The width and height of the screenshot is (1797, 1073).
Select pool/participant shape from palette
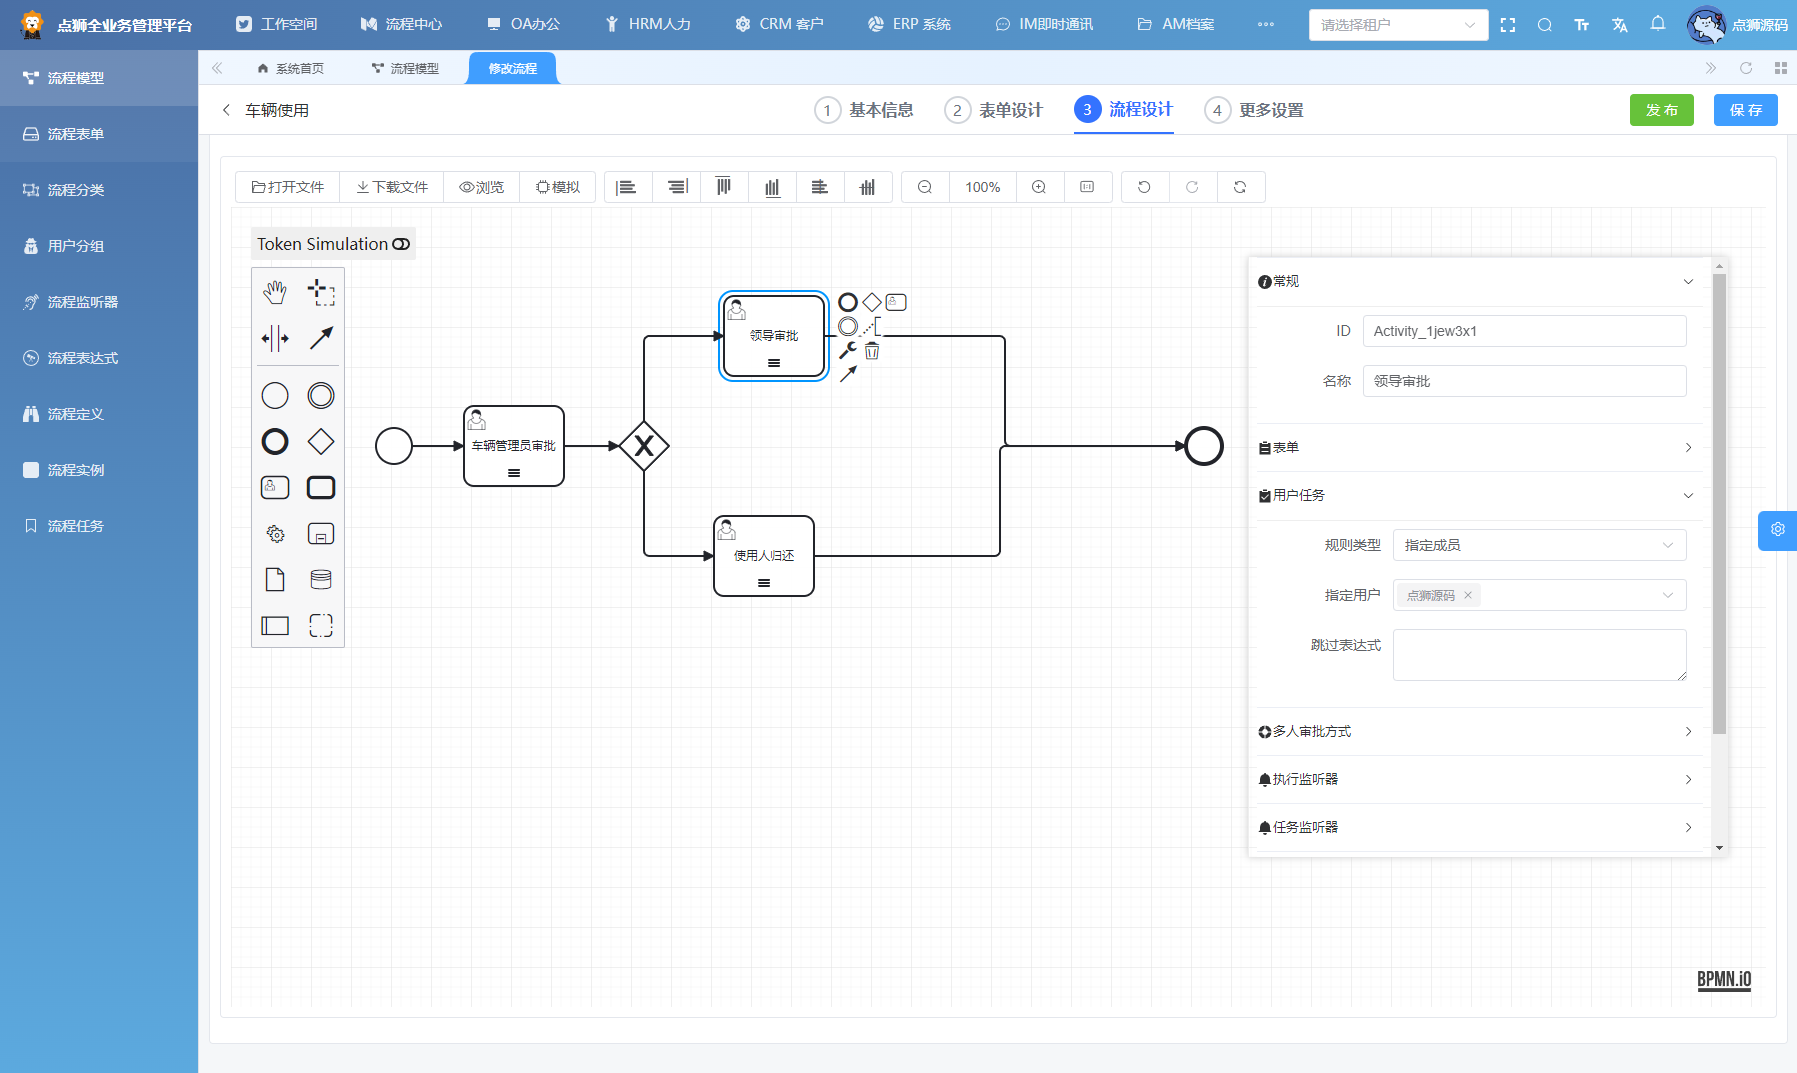pos(275,626)
